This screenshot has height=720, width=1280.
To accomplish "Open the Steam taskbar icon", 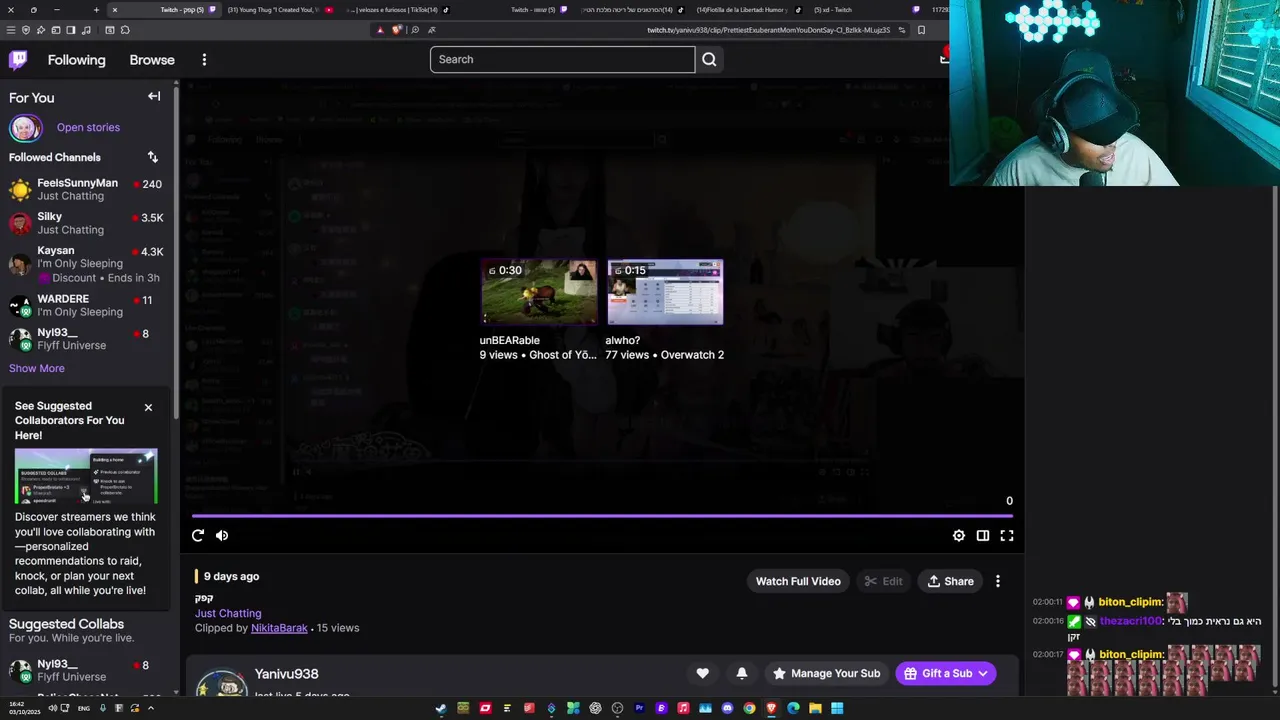I will (x=441, y=708).
